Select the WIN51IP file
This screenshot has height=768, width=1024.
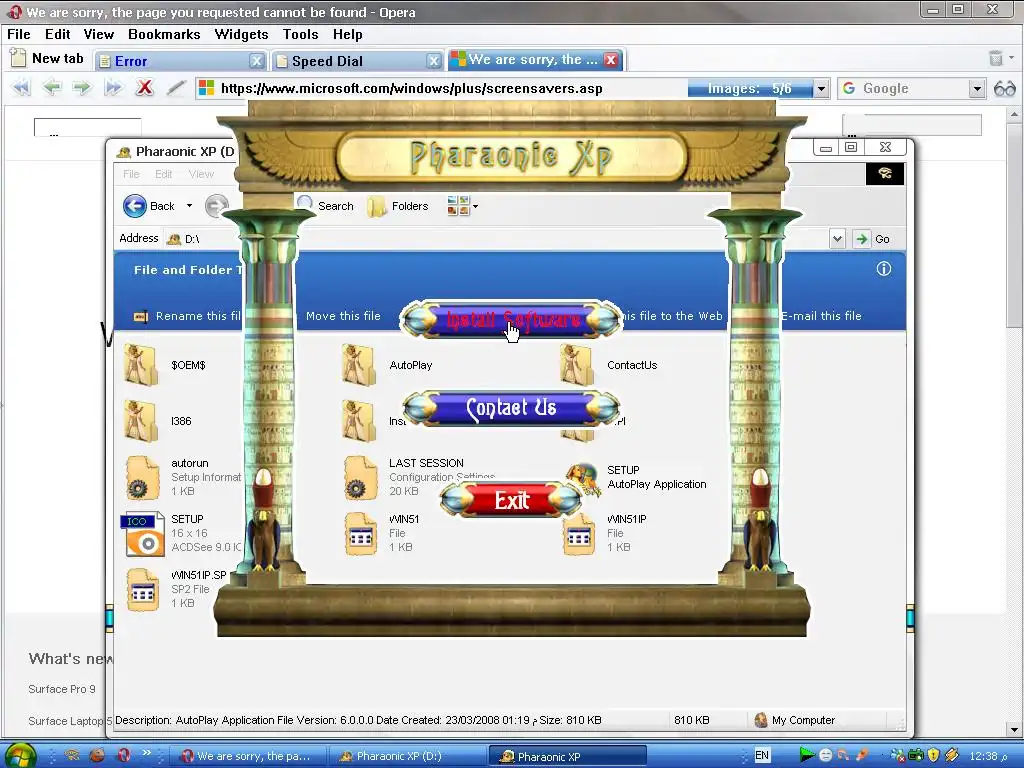point(605,533)
